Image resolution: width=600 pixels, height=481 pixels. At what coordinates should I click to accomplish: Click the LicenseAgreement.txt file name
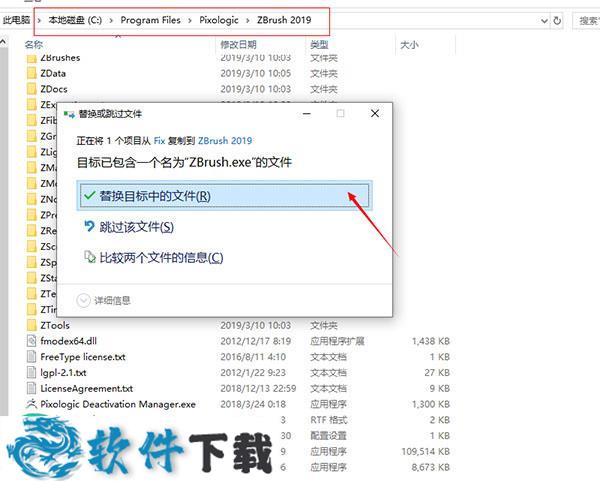pos(87,388)
